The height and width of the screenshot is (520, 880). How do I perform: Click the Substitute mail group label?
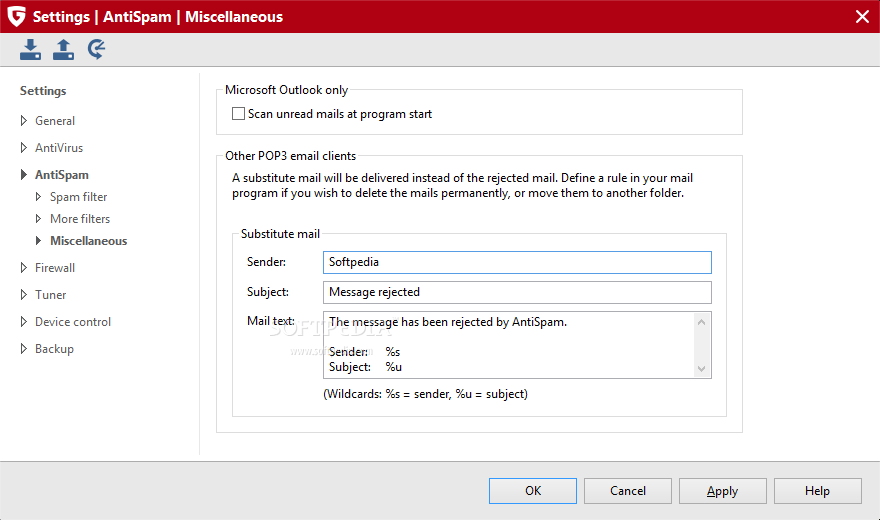click(281, 234)
